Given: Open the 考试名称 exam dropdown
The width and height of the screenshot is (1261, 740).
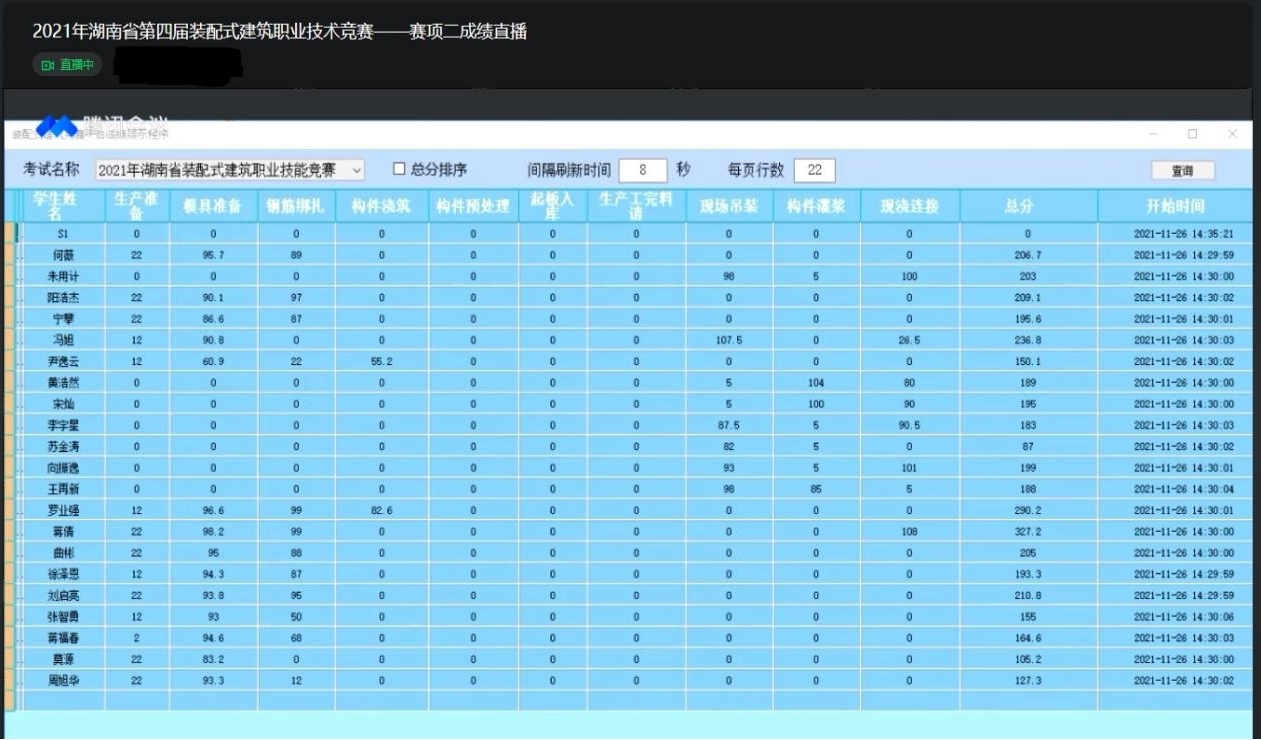Looking at the screenshot, I should (x=357, y=171).
